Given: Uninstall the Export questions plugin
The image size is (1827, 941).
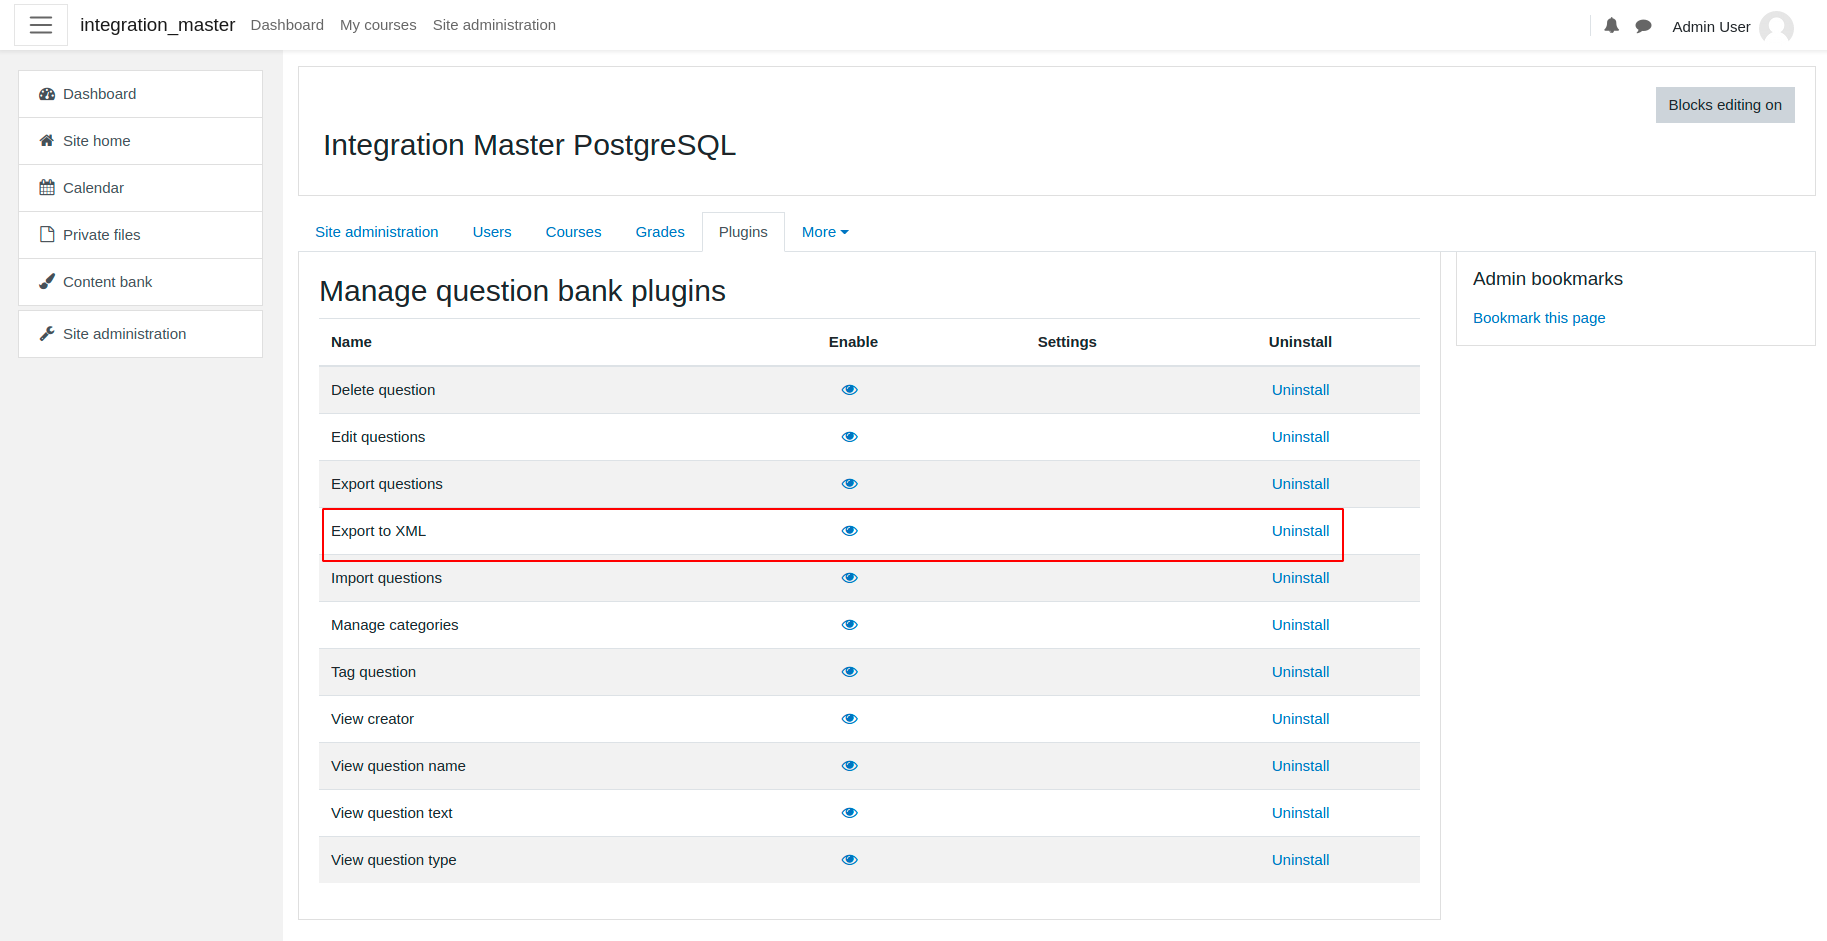Looking at the screenshot, I should (1300, 484).
